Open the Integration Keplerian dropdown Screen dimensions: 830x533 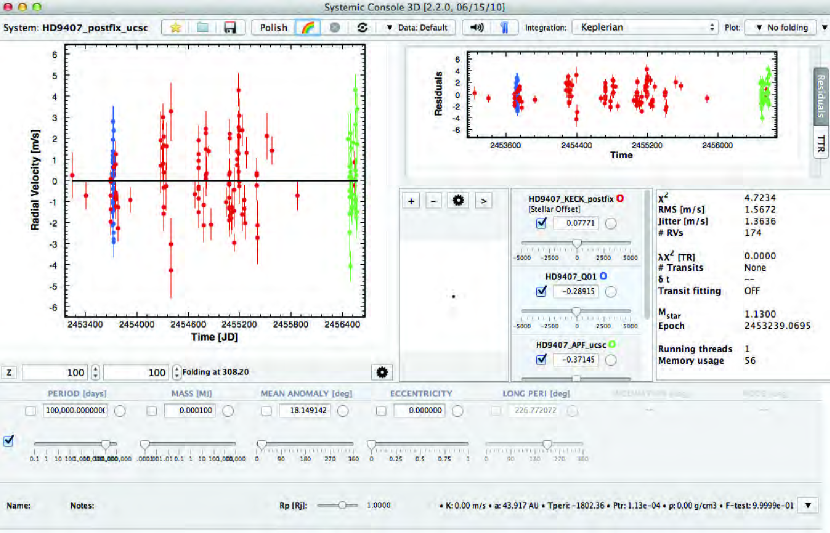(645, 27)
